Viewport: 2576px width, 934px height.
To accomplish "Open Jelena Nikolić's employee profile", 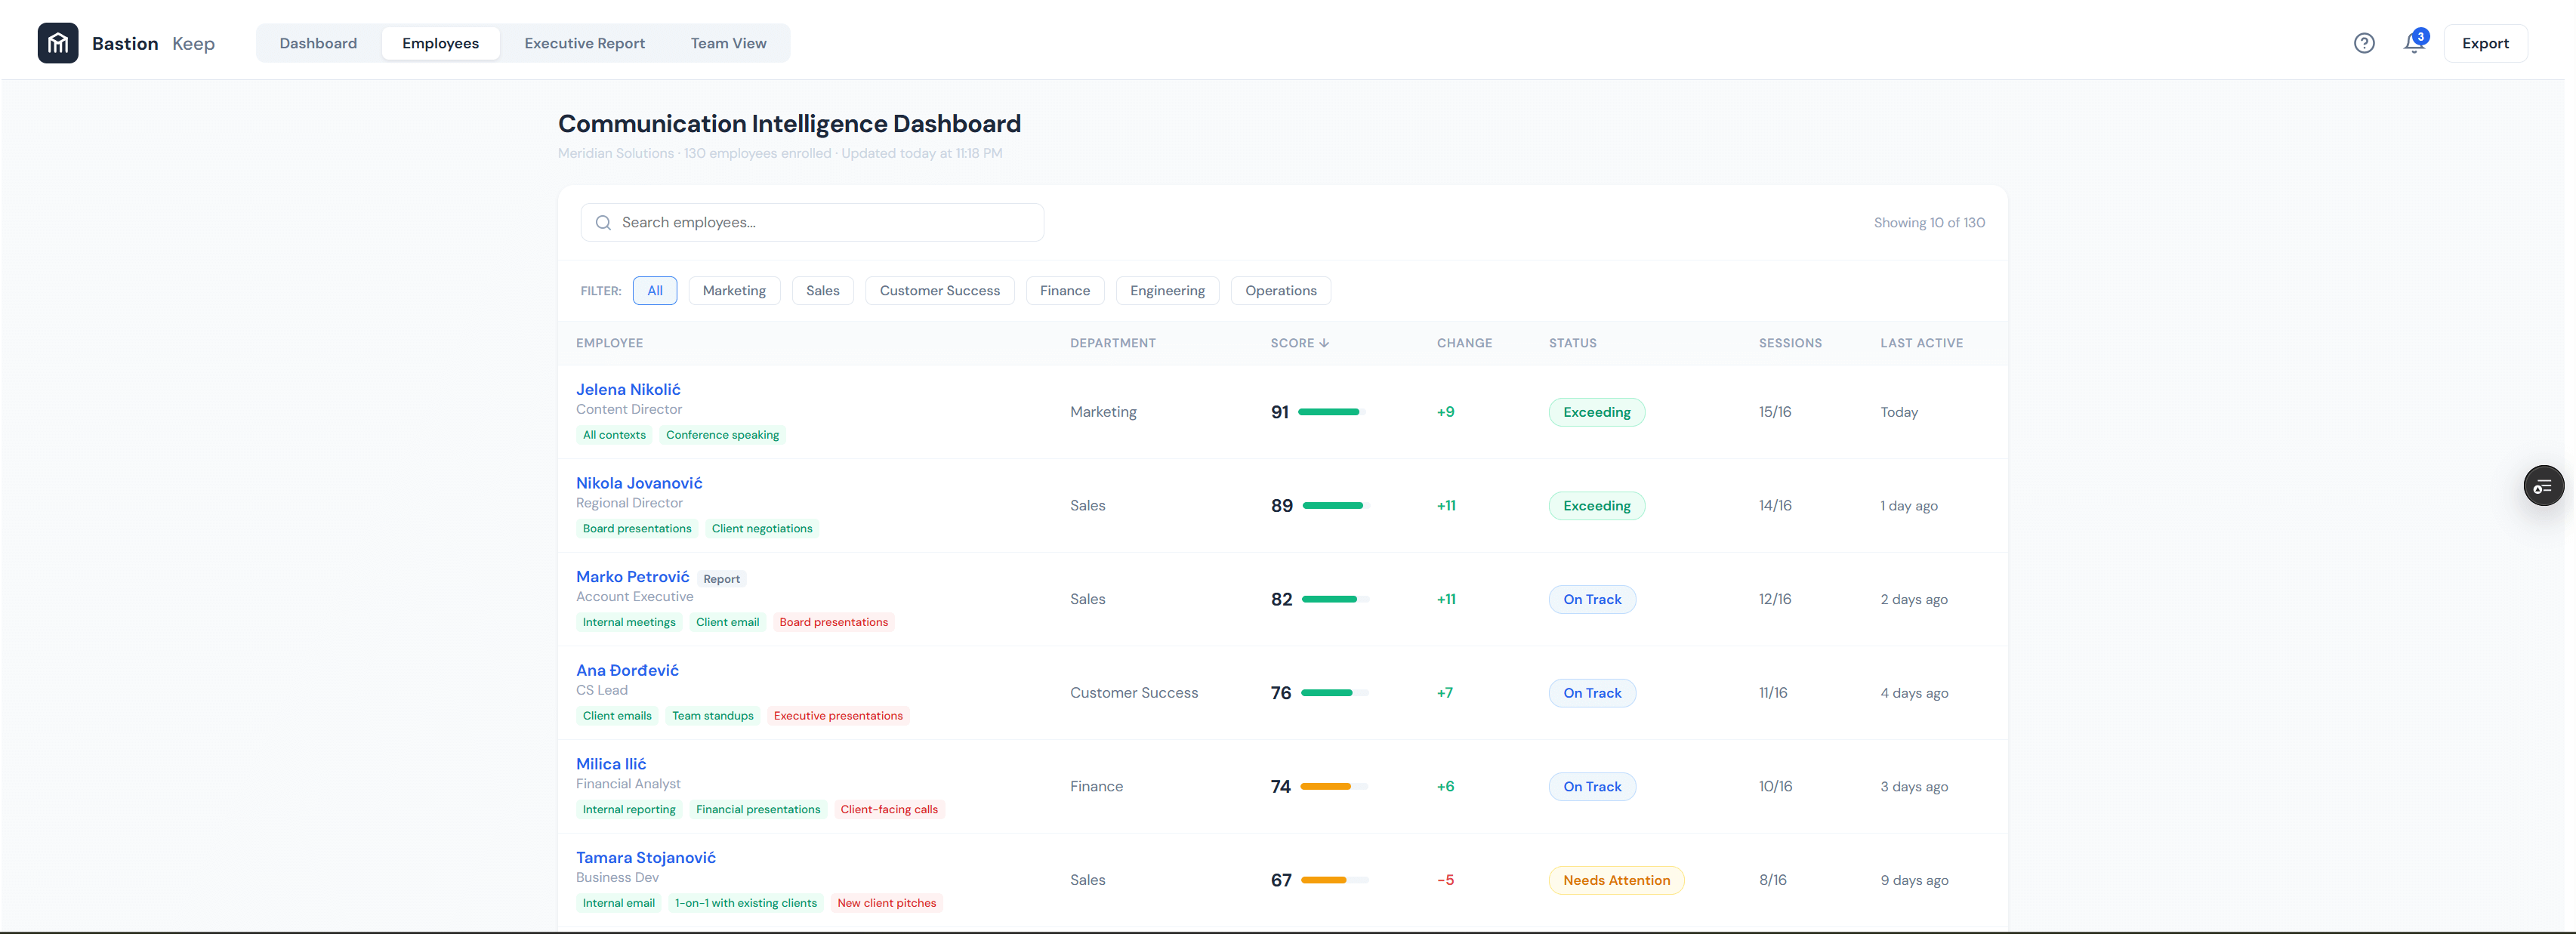I will point(627,389).
